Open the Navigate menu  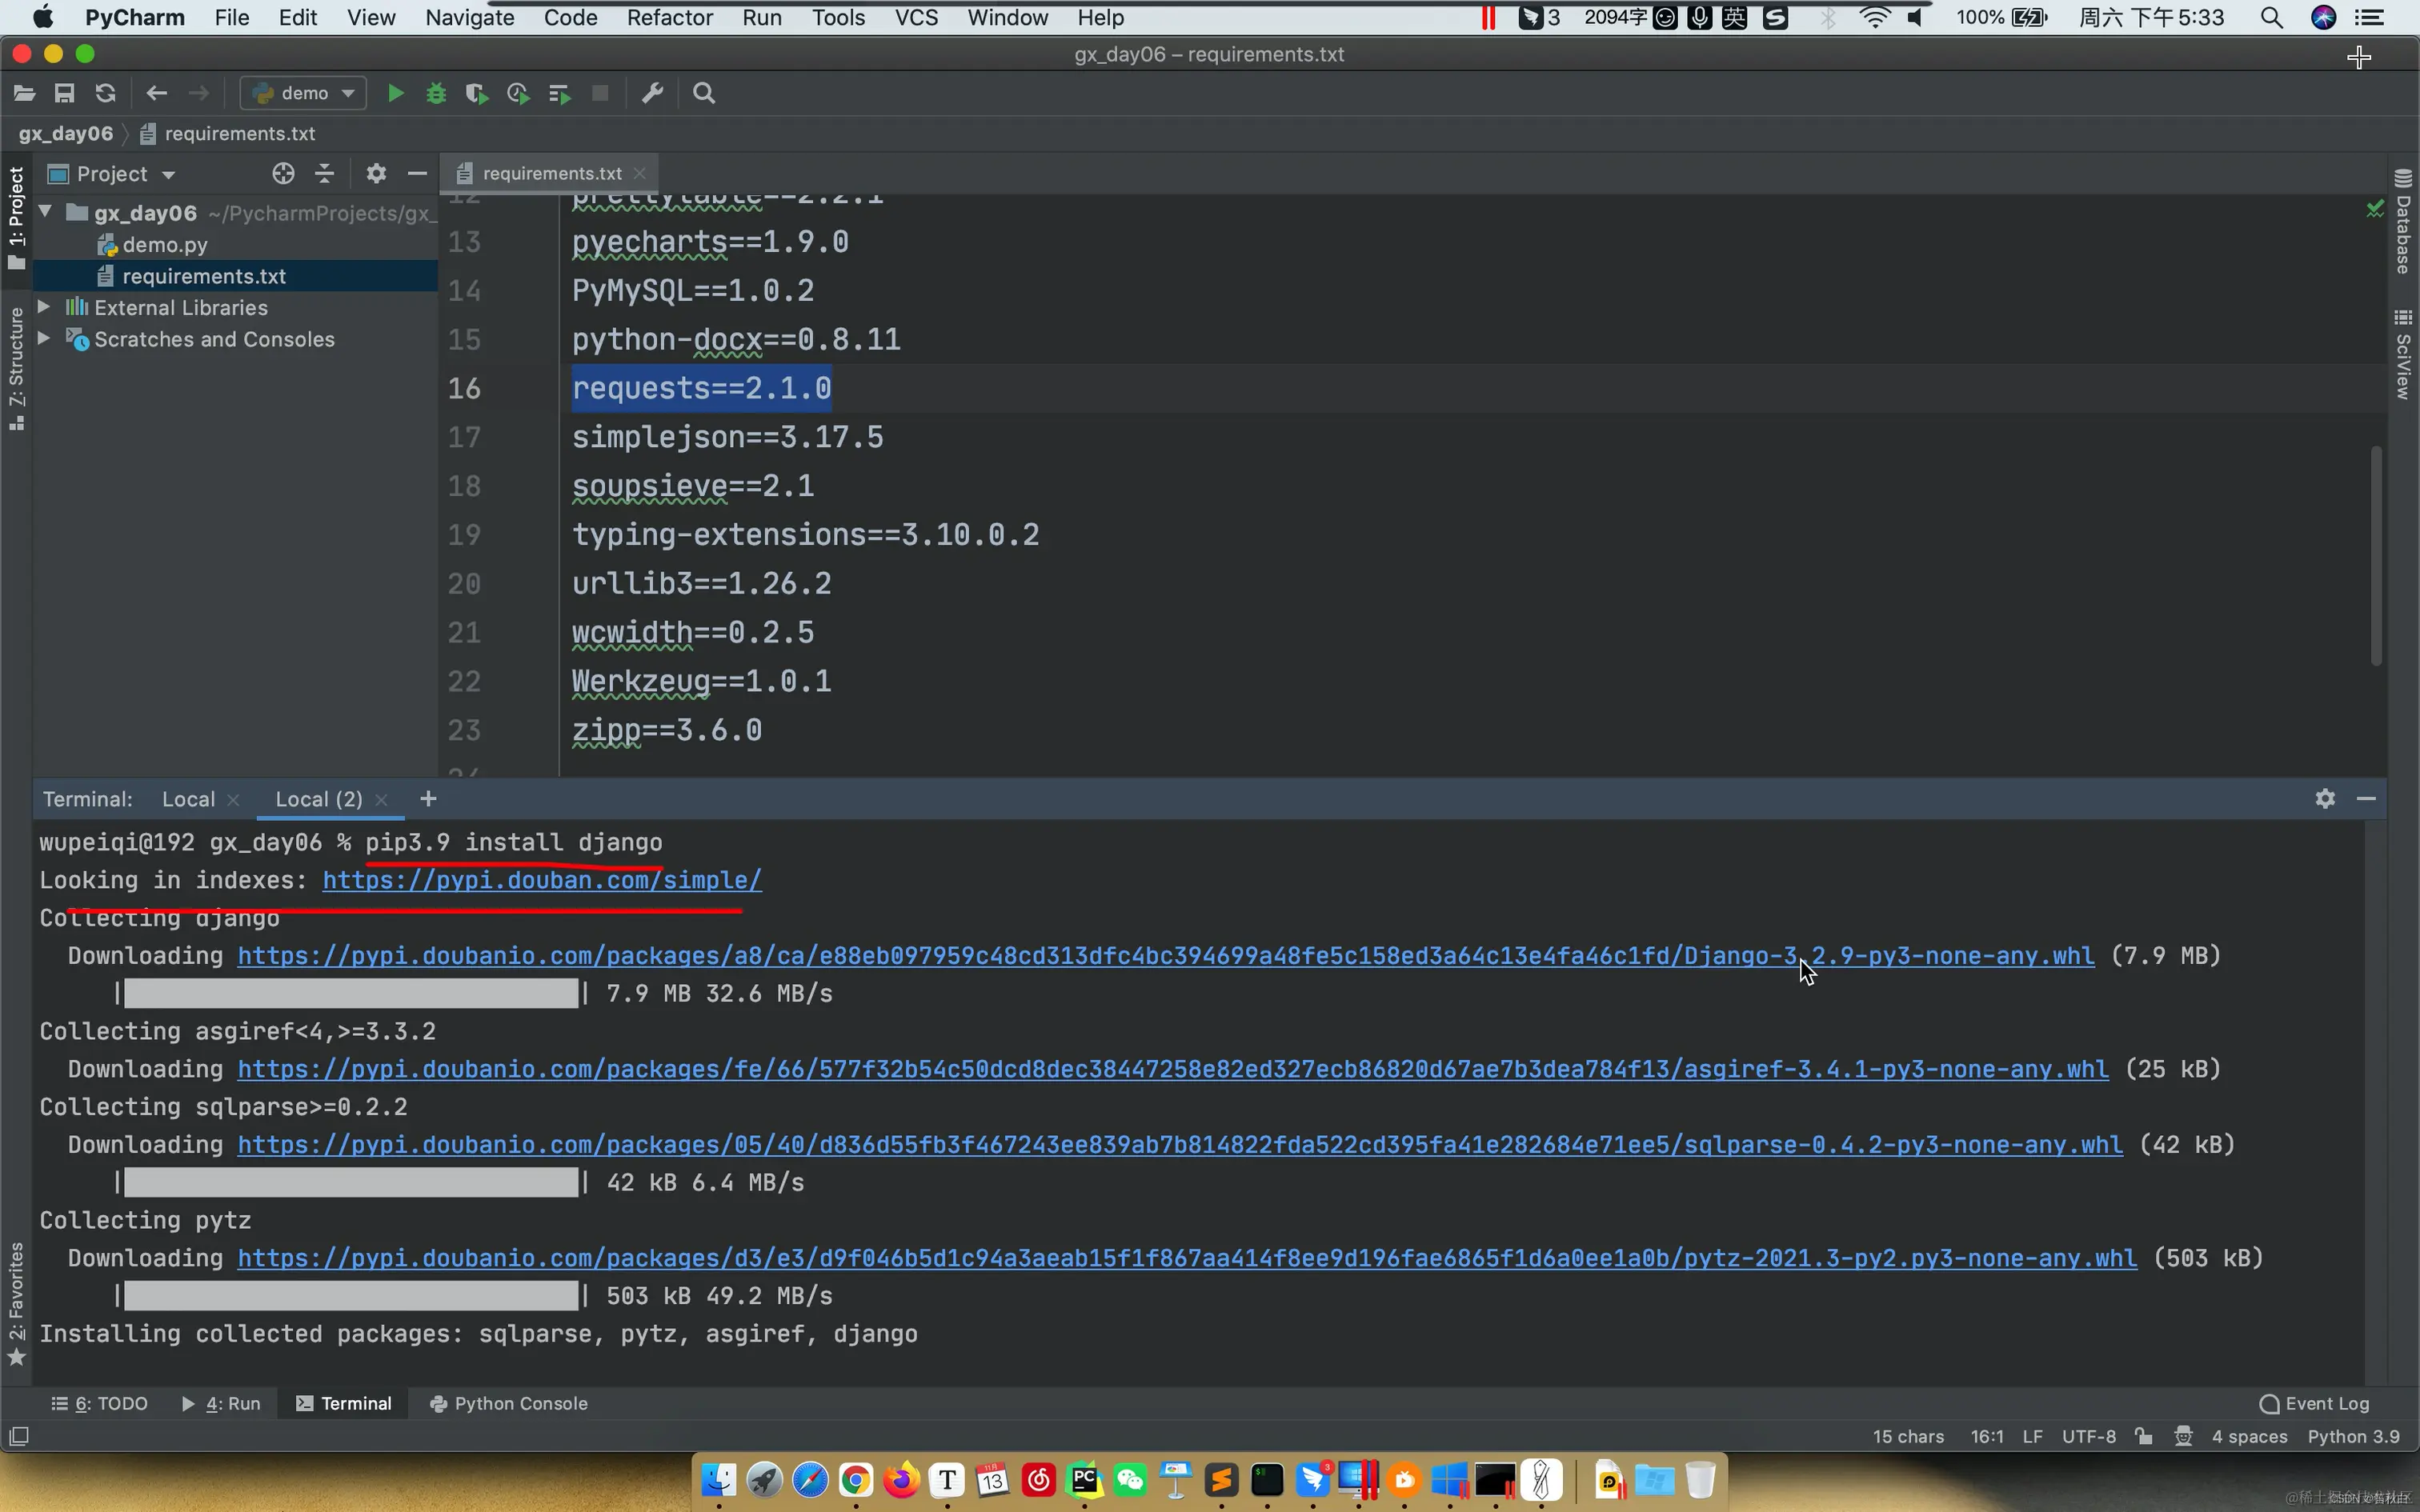coord(469,17)
